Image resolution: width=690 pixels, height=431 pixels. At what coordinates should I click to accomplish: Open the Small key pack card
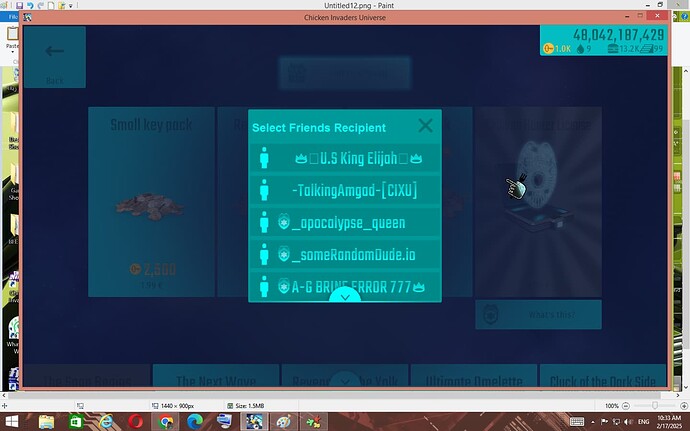click(x=151, y=202)
